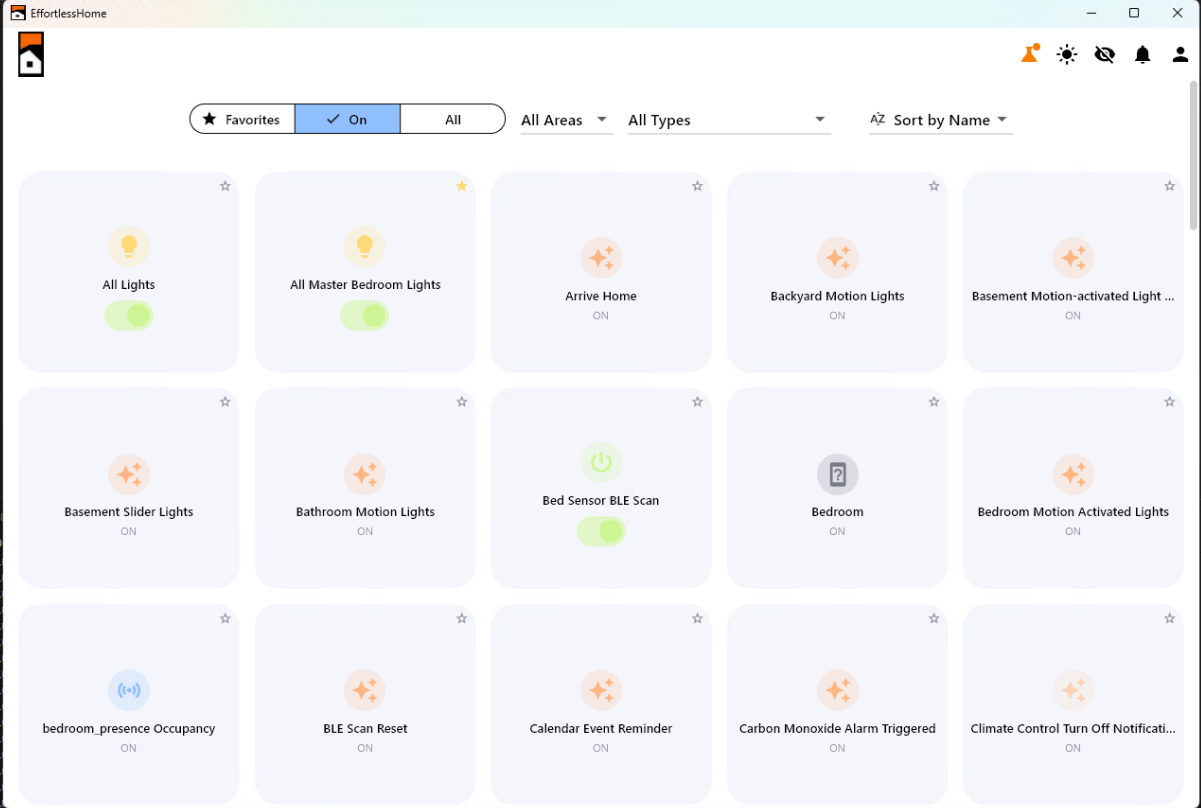Disable Bed Sensor BLE Scan

(x=601, y=531)
